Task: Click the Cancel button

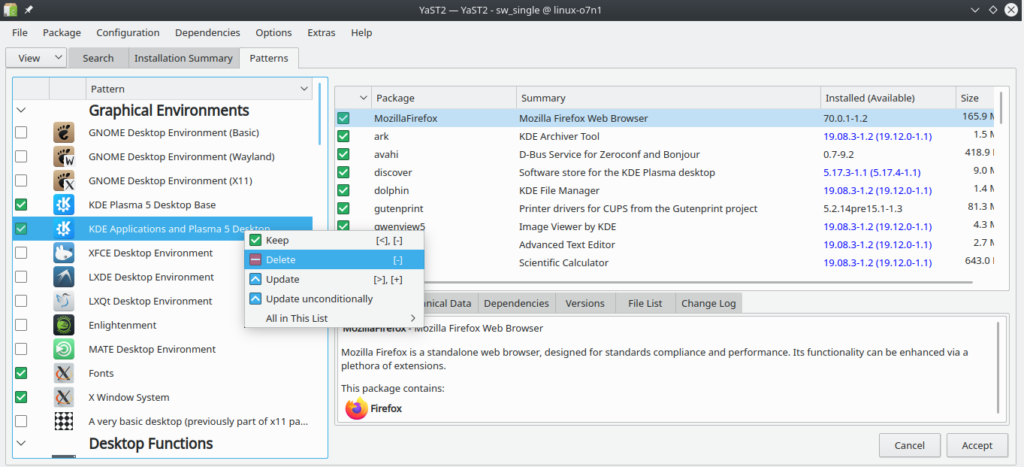Action: point(910,445)
